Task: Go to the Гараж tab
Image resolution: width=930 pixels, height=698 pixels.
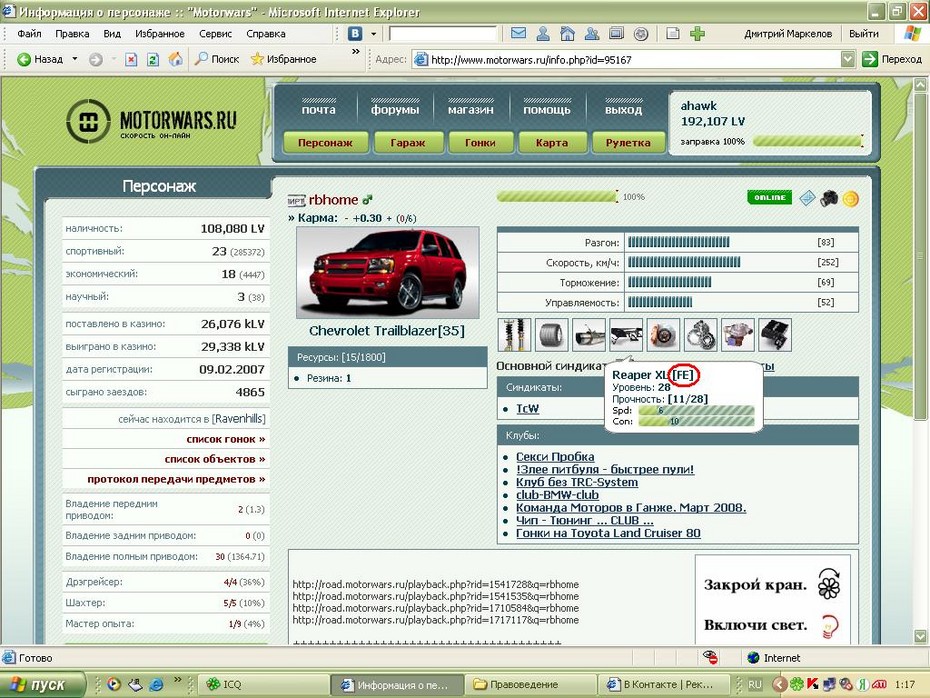Action: pyautogui.click(x=408, y=143)
